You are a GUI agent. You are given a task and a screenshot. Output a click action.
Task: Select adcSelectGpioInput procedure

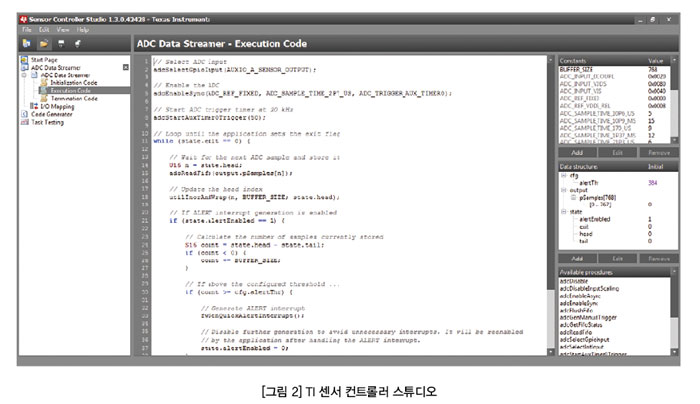[x=585, y=339]
